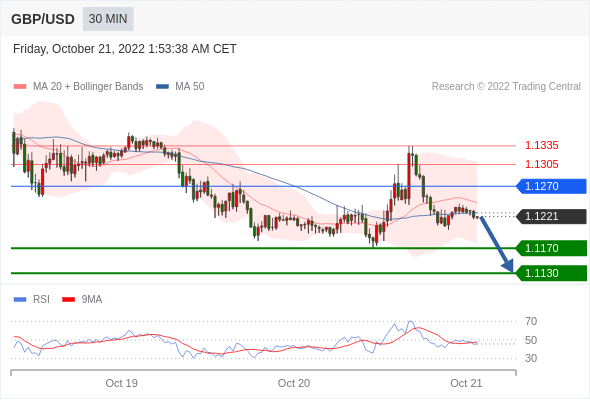The height and width of the screenshot is (400, 590).
Task: Click the 1.1305 resistance level label
Action: [541, 164]
